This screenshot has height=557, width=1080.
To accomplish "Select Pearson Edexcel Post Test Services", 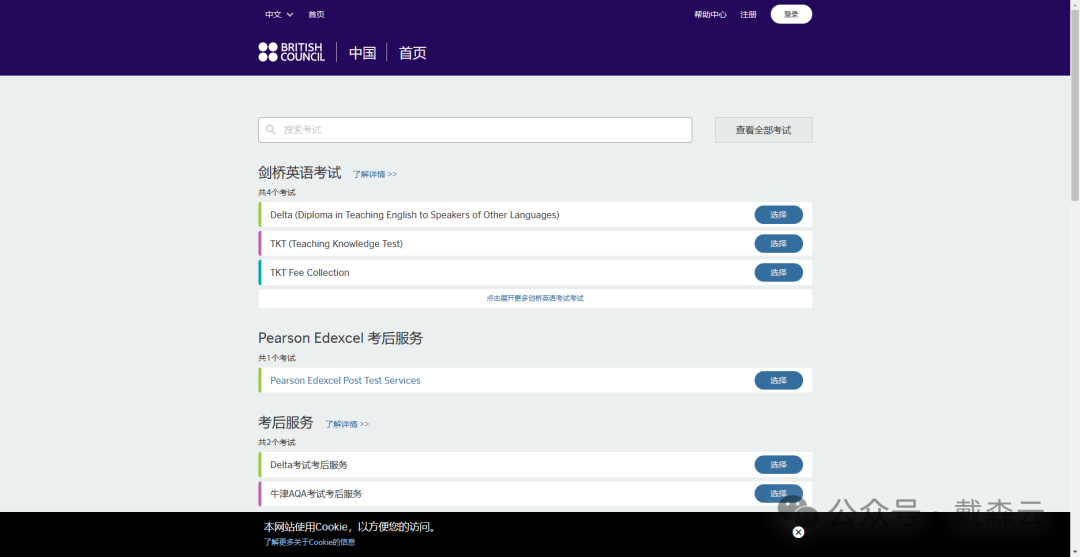I will click(778, 381).
